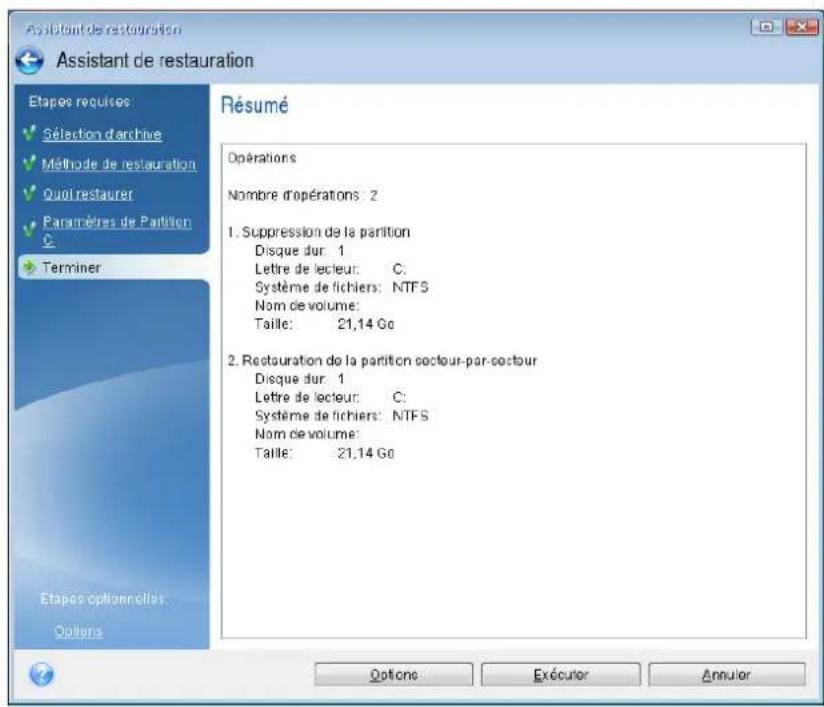Click 'Taille: 21,14 Go' under Restauration
Image resolution: width=824 pixels, height=707 pixels.
point(324,453)
